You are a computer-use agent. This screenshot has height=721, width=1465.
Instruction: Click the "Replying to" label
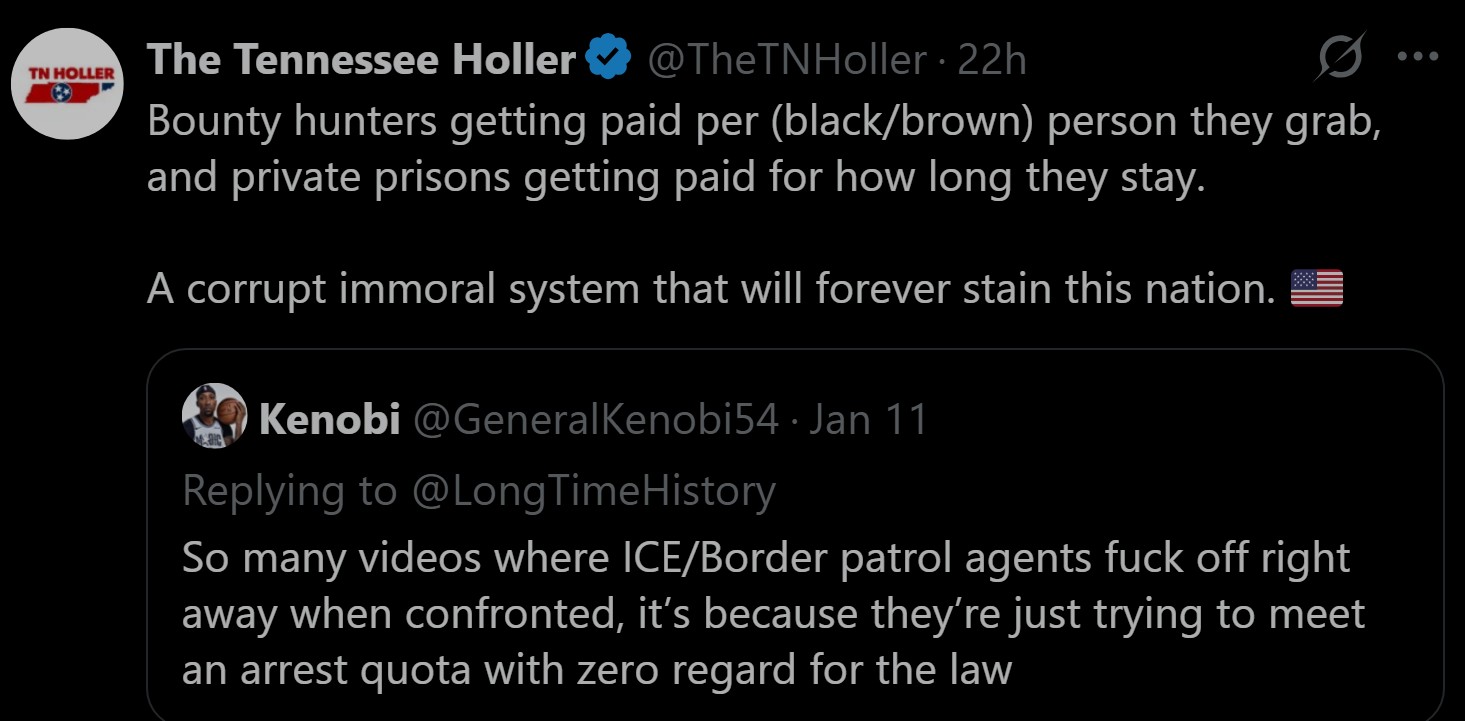(x=289, y=490)
